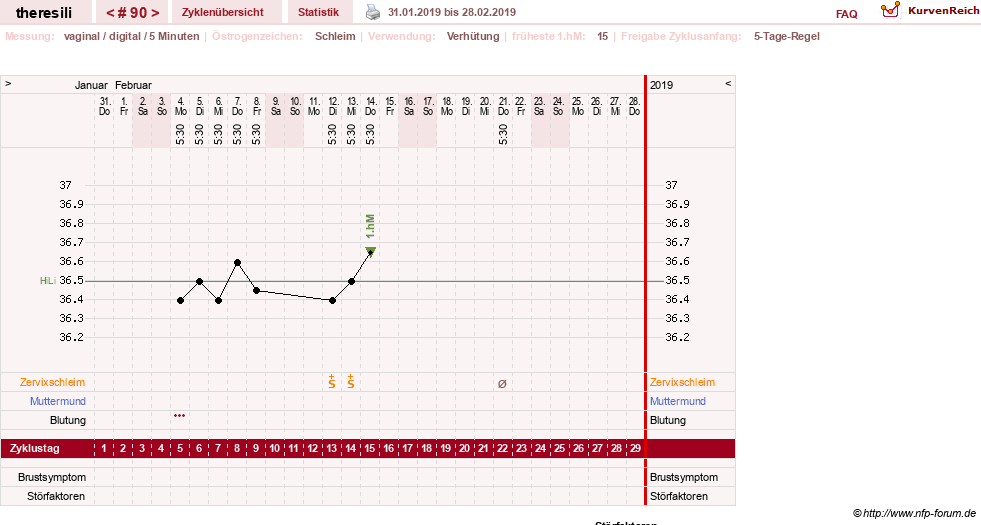Click the arrow at chart top-left corner
Image resolution: width=981 pixels, height=525 pixels.
point(8,83)
